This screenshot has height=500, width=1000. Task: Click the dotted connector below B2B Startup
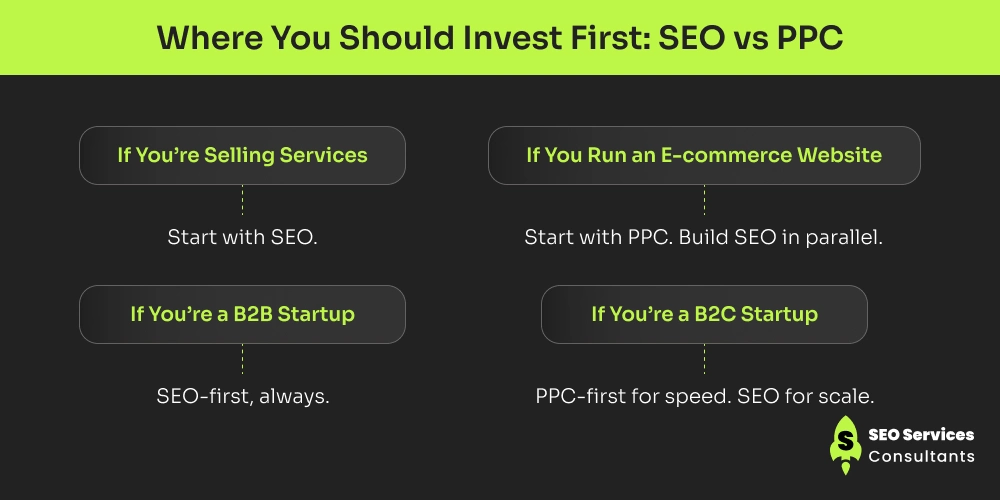[242, 358]
